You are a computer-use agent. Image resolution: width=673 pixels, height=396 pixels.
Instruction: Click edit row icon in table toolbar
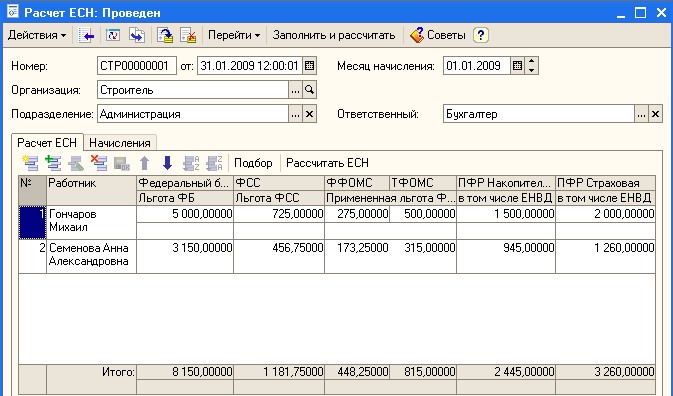coord(76,163)
